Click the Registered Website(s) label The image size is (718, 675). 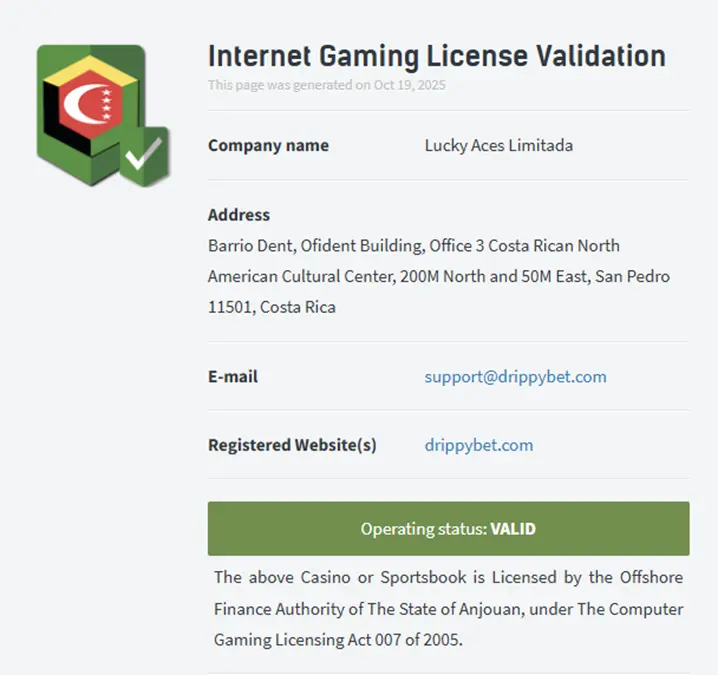pos(292,445)
